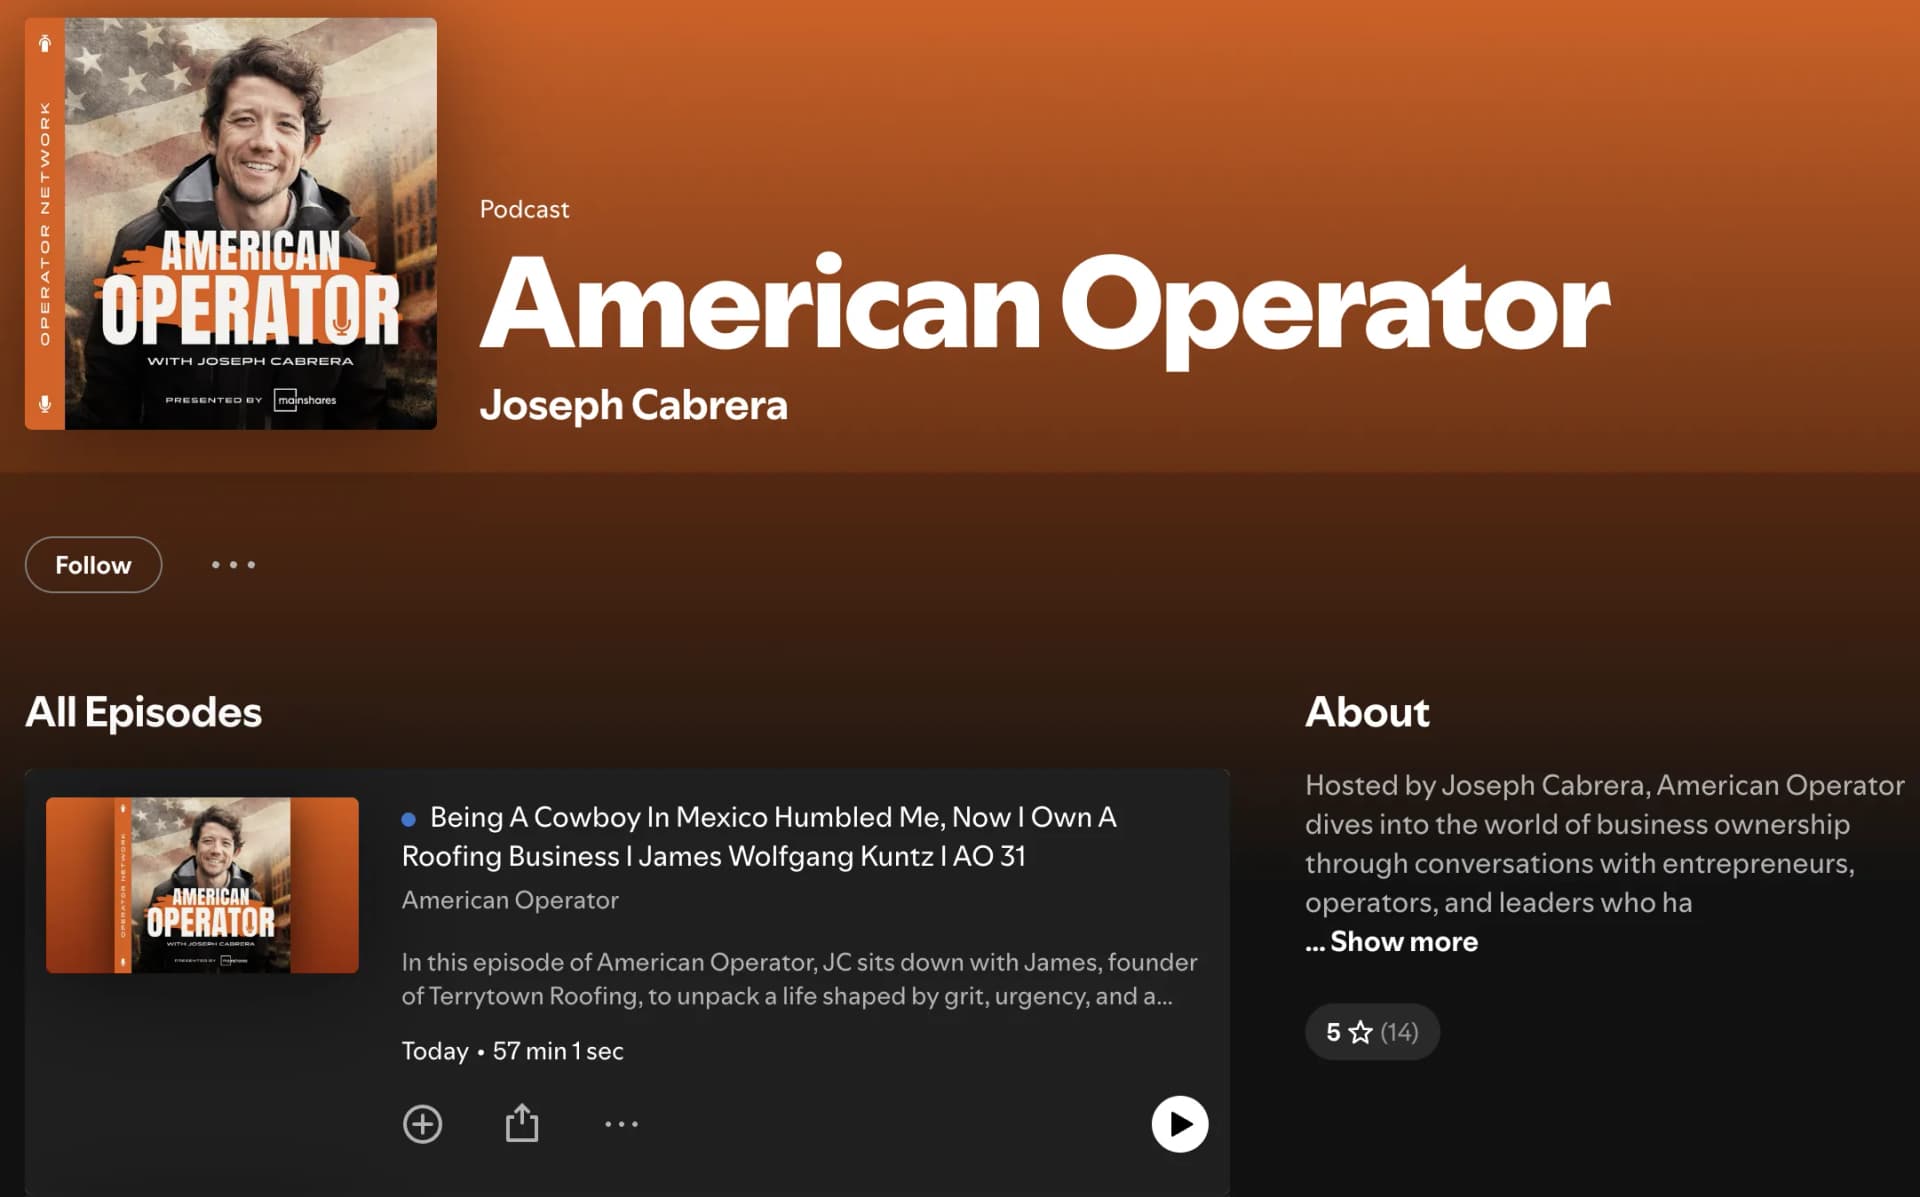Open the 5 star rating pill

[1372, 1032]
